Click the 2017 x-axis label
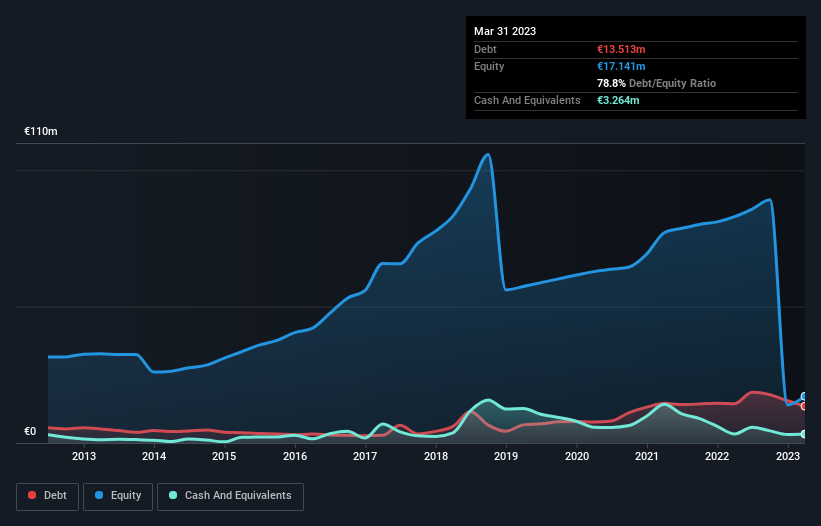This screenshot has width=821, height=526. point(365,456)
